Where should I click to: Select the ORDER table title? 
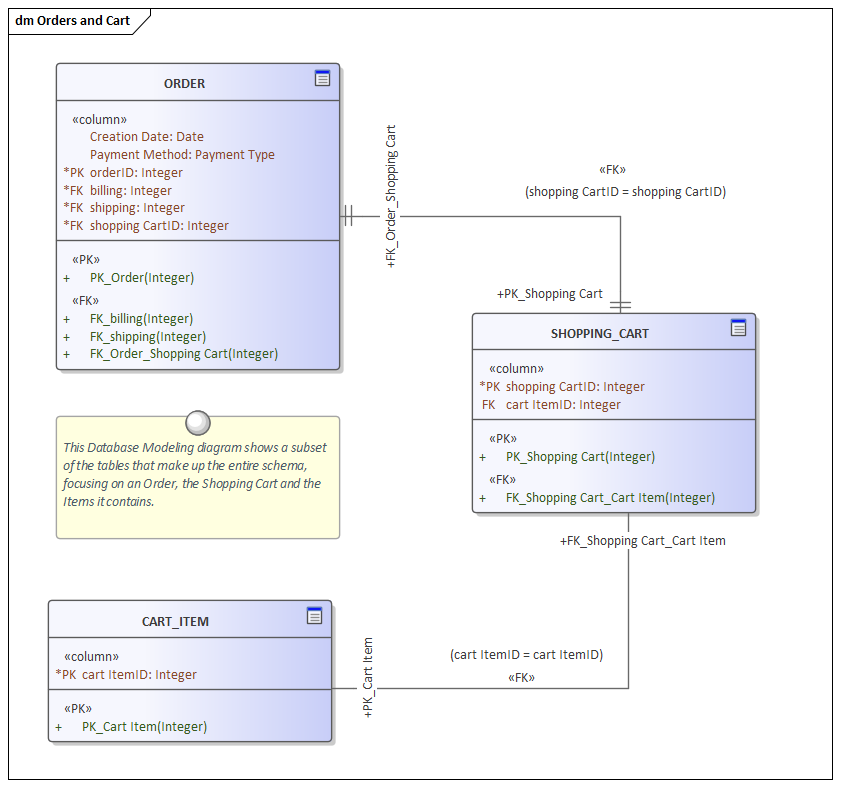point(184,84)
